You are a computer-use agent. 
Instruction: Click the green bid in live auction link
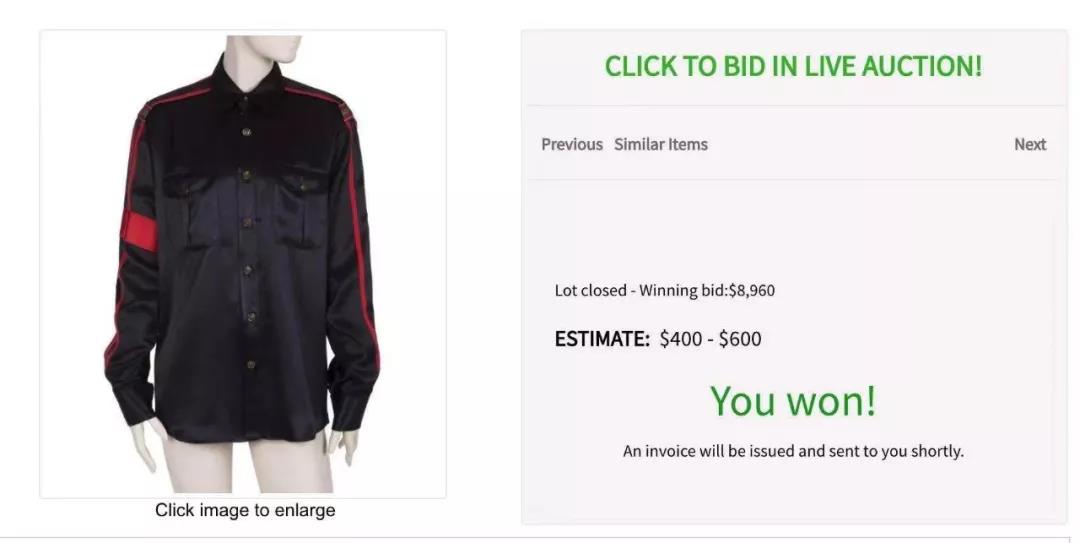pyautogui.click(x=793, y=67)
